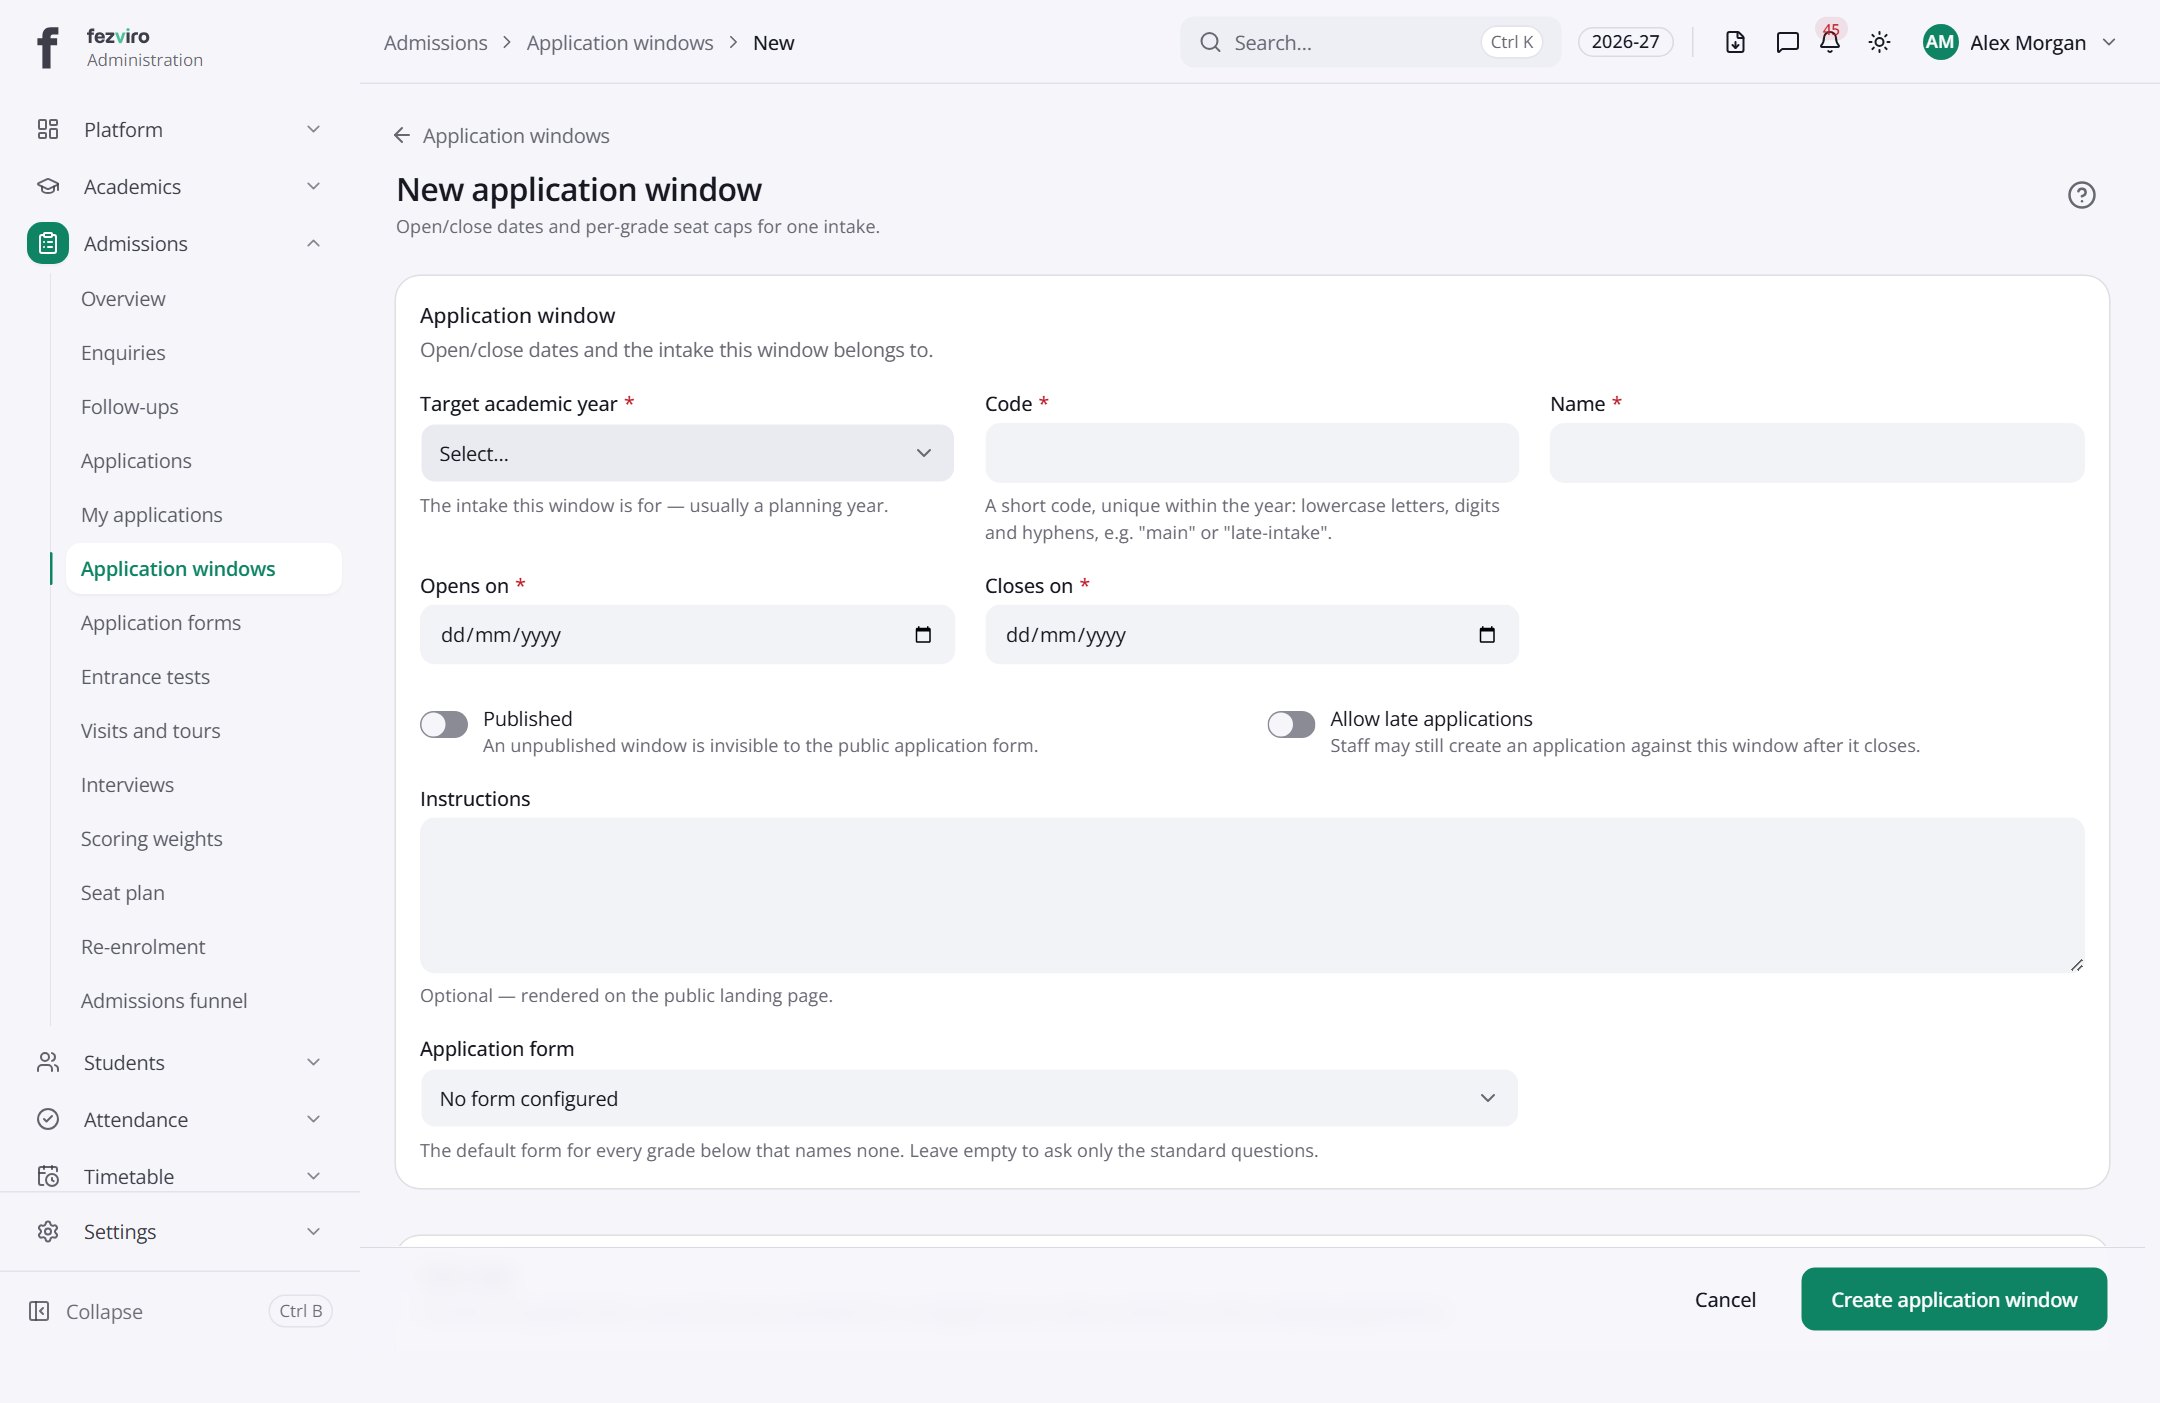The width and height of the screenshot is (2160, 1403).
Task: Open the Opens on calendar picker icon
Action: coord(923,634)
